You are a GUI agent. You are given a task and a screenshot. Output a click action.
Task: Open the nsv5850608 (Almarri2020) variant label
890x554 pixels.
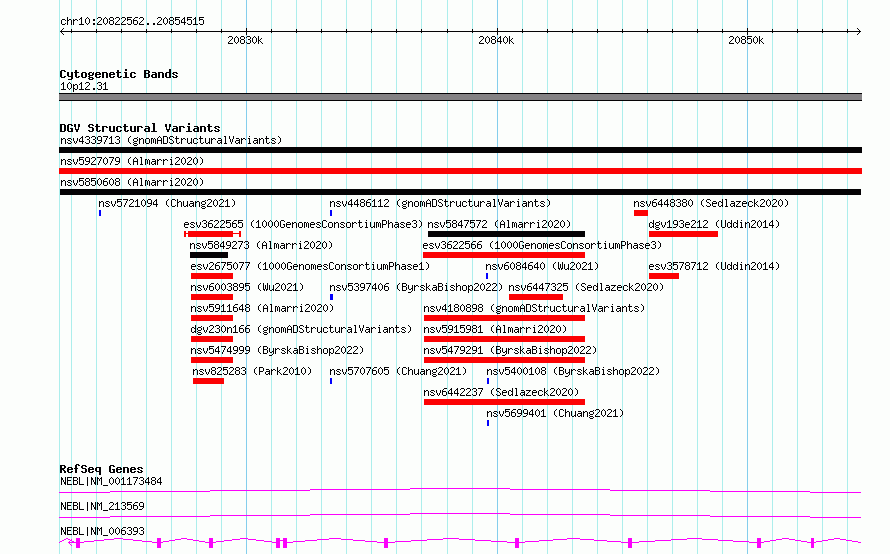point(132,182)
